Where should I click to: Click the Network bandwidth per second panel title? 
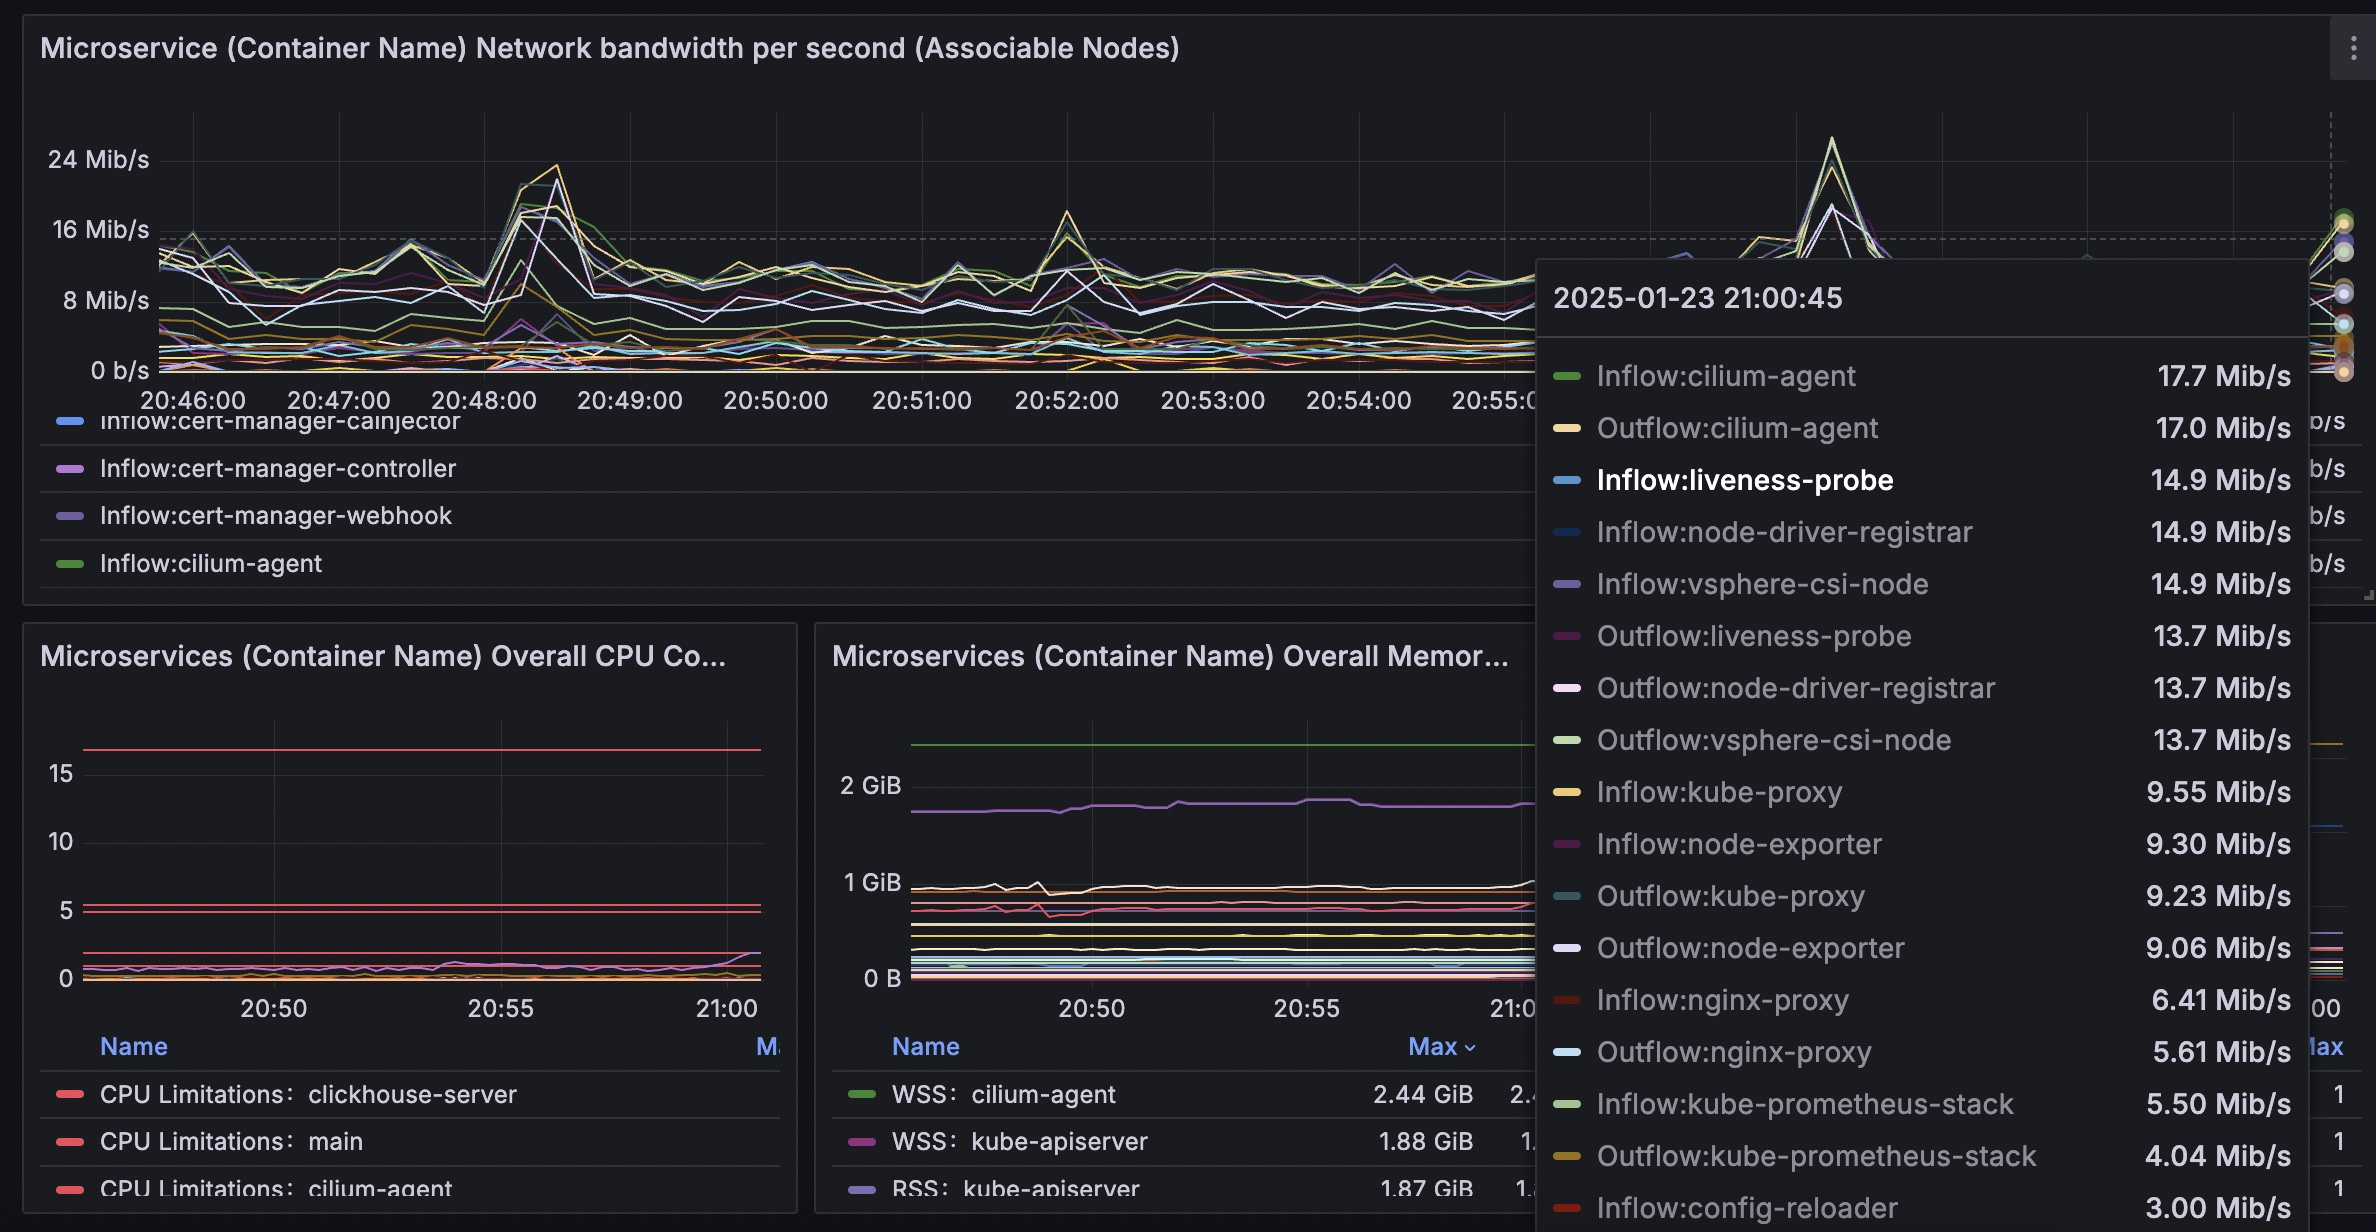pos(609,48)
